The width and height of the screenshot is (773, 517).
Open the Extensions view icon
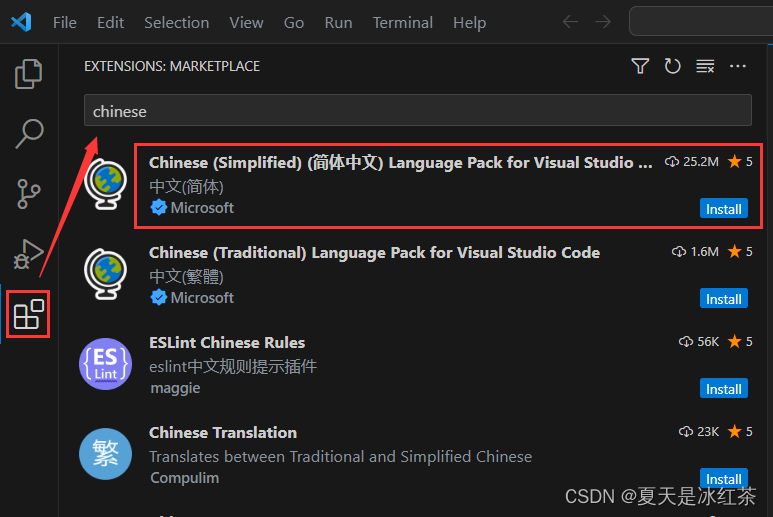coord(29,314)
